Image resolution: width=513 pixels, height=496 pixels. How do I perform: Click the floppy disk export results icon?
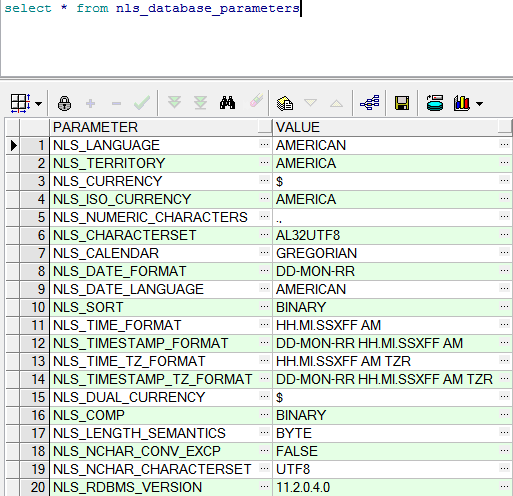pyautogui.click(x=402, y=103)
